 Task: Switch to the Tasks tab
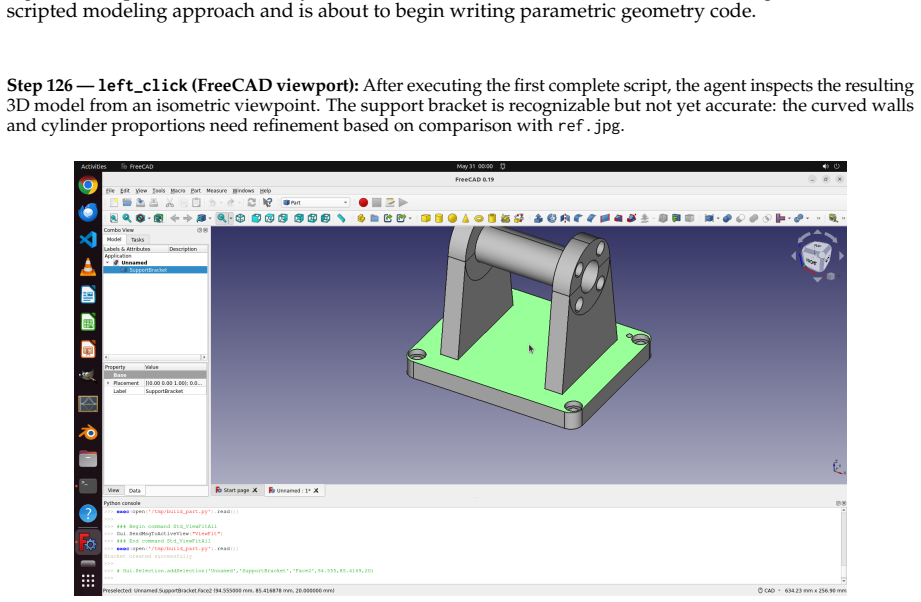point(137,240)
